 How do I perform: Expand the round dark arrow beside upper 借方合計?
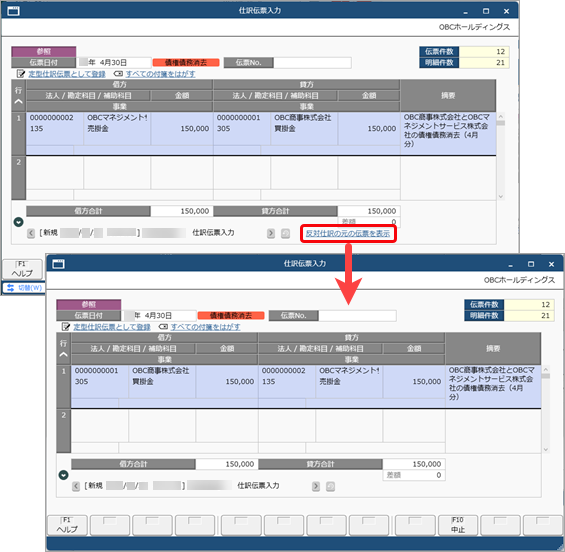(18, 222)
